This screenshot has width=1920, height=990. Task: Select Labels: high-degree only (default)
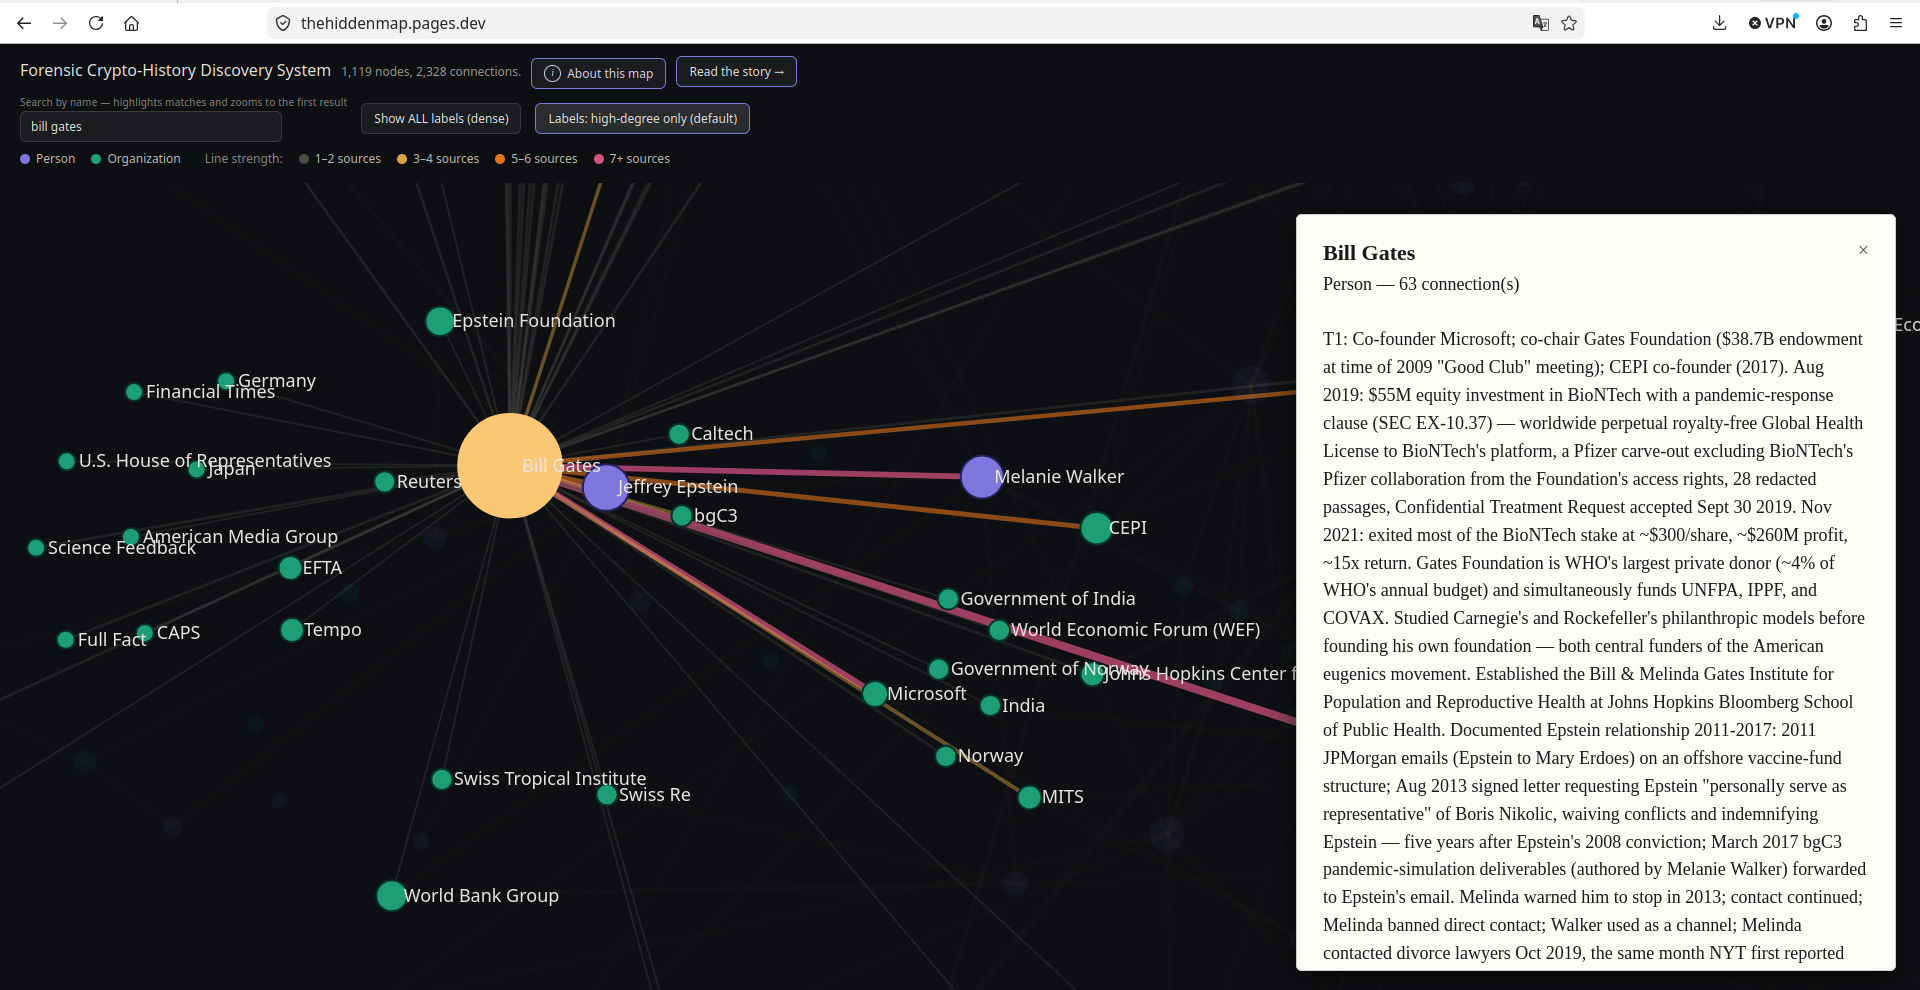coord(642,118)
